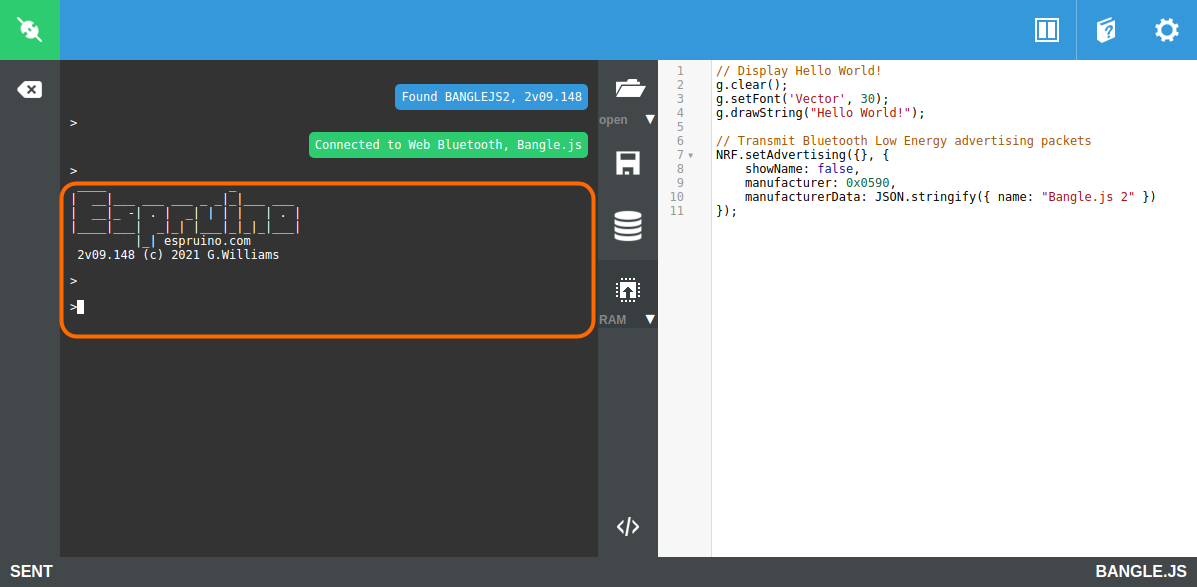The image size is (1197, 587).
Task: Click the g.setFont('Vector', 30) line
Action: 802,98
